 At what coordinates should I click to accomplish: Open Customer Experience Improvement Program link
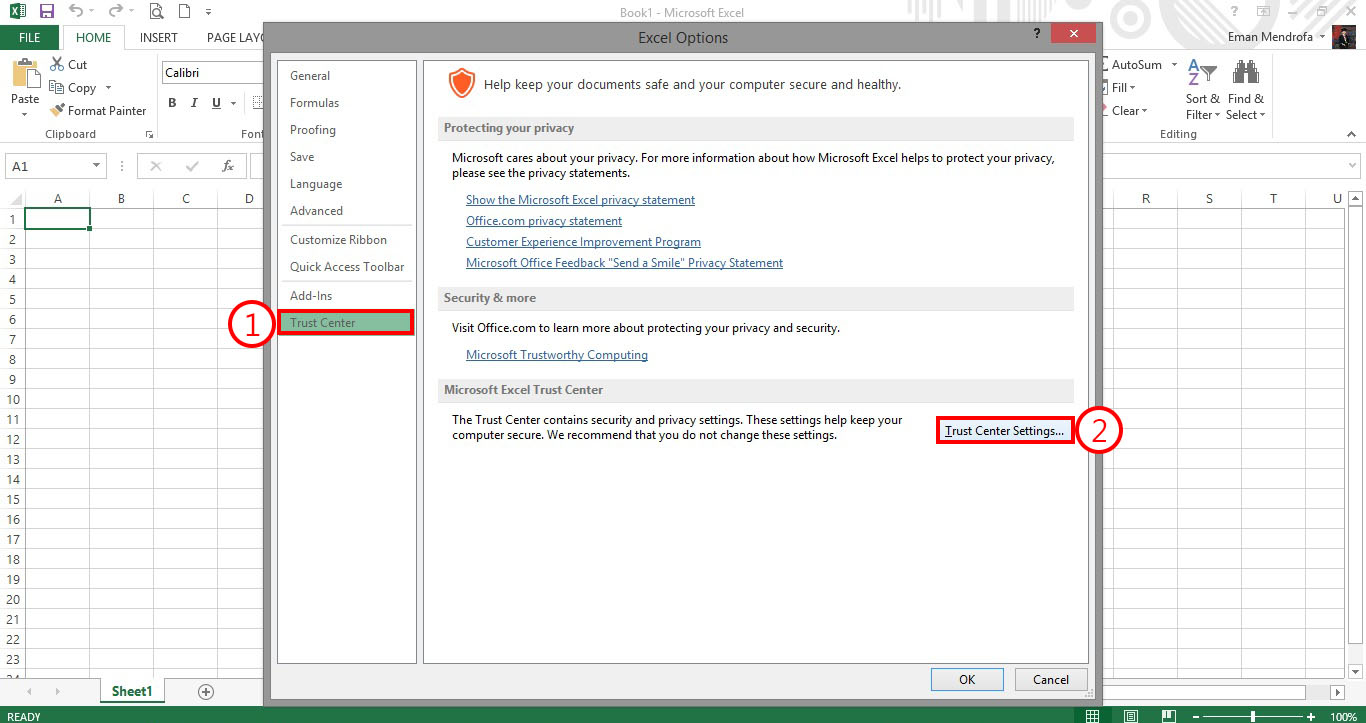click(x=583, y=242)
